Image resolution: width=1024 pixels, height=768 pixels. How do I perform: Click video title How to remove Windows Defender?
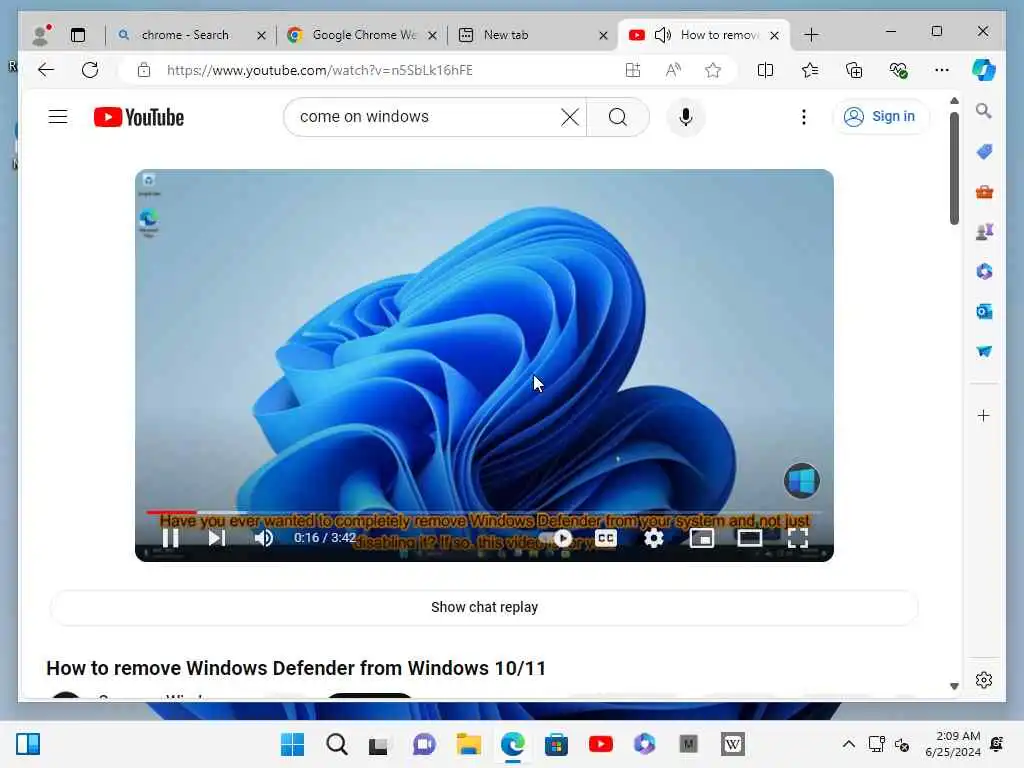(296, 668)
